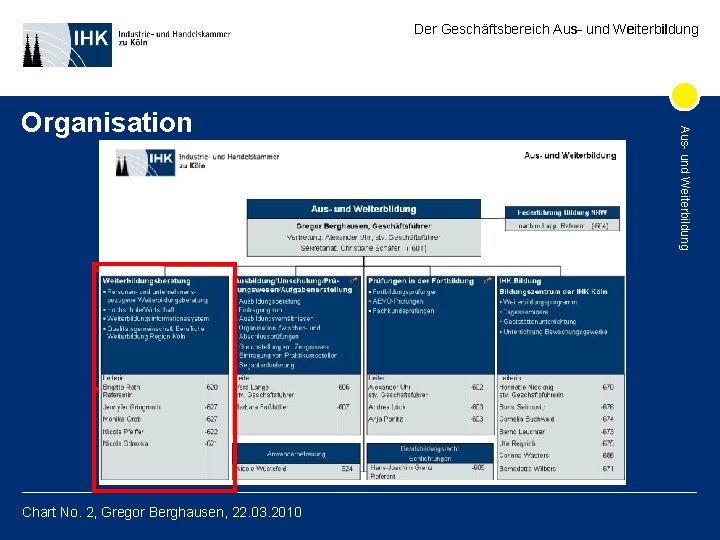Click the 'IHK.Bildung' column heading

[x=520, y=281]
